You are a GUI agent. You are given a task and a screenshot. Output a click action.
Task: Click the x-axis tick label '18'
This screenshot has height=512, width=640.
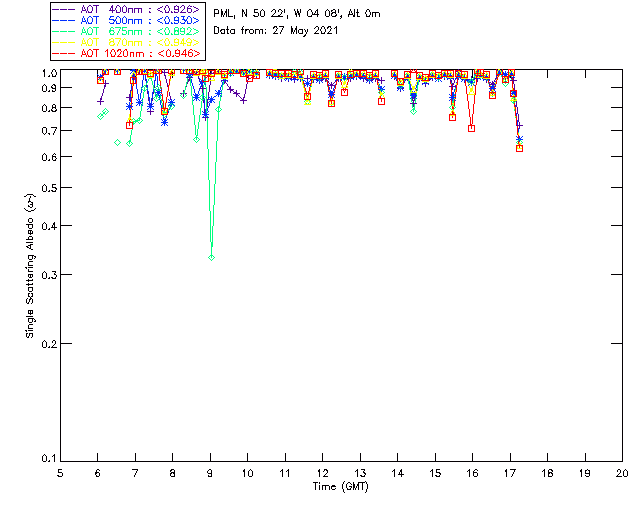pos(547,473)
